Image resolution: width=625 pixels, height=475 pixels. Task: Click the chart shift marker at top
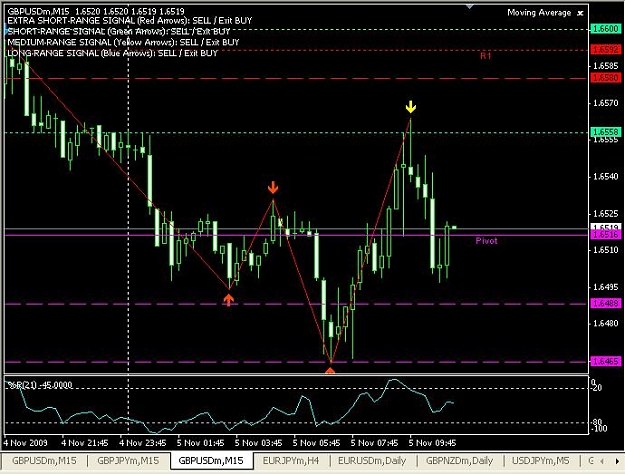click(470, 6)
